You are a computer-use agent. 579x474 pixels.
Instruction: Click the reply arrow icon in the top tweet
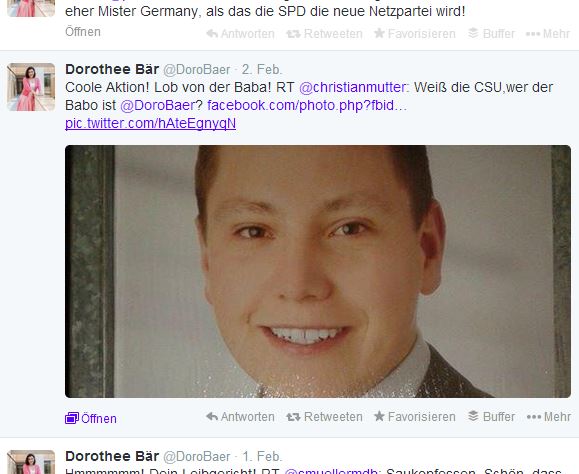click(212, 34)
